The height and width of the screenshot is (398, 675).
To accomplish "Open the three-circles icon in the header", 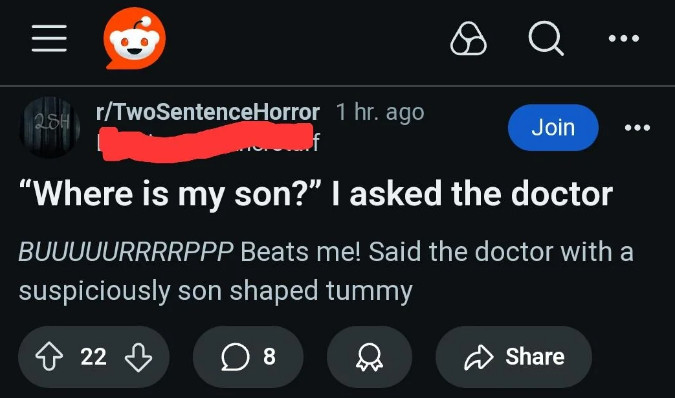I will 468,39.
